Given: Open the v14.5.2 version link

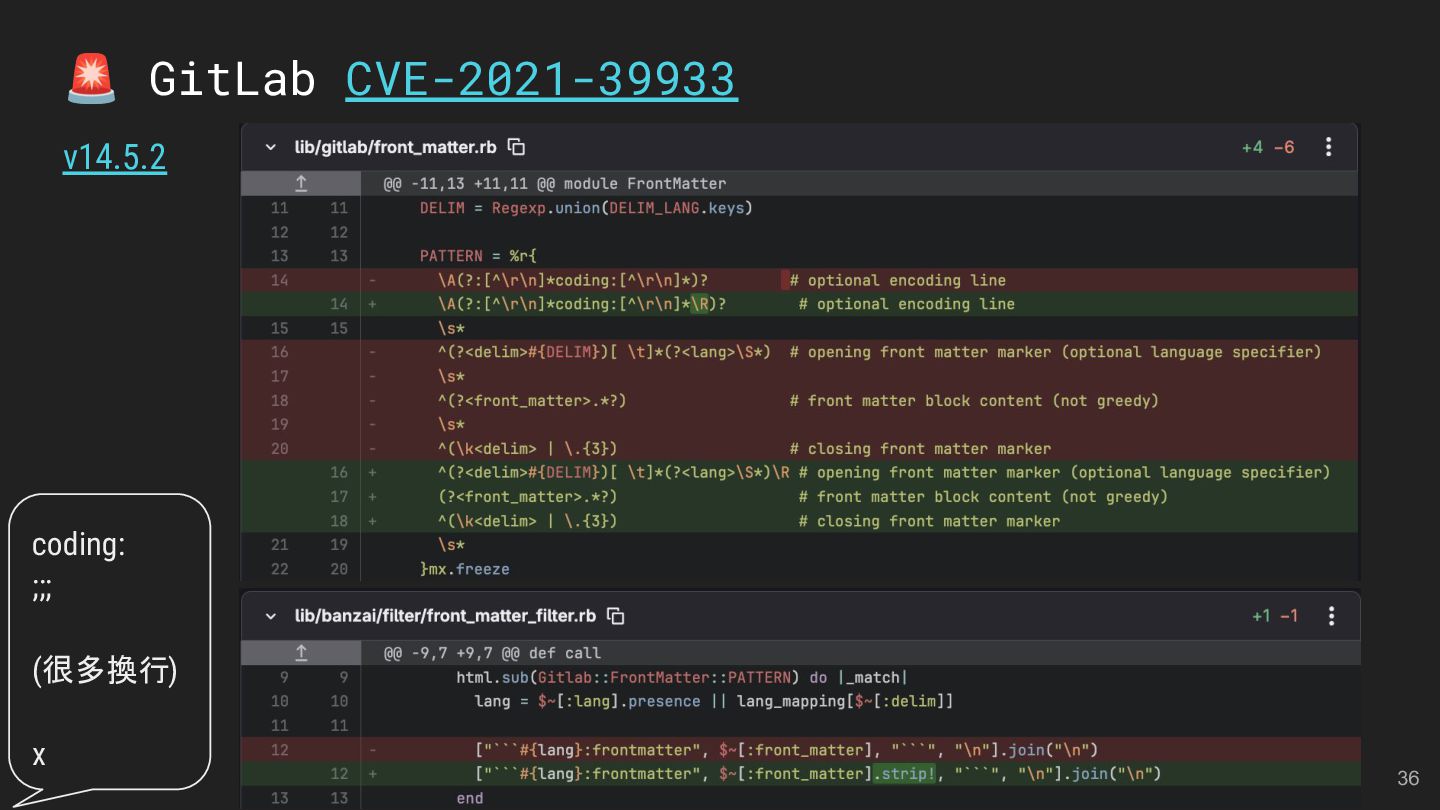Looking at the screenshot, I should click(114, 157).
